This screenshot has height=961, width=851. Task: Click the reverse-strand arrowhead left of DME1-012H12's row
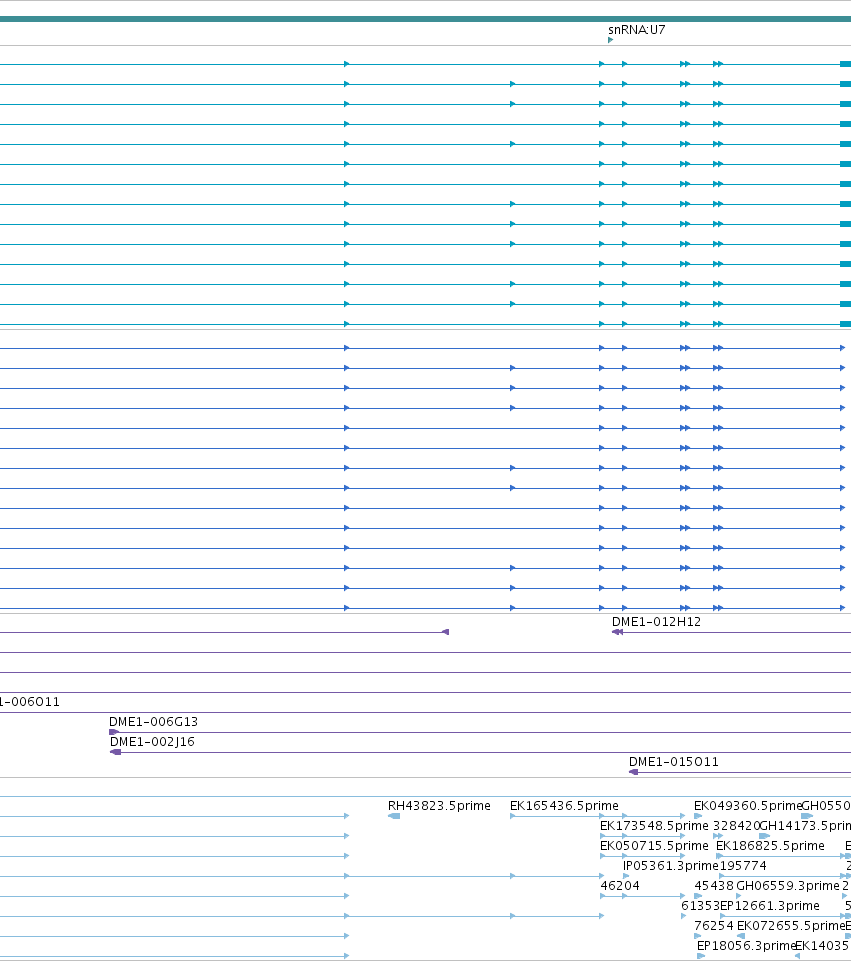446,632
